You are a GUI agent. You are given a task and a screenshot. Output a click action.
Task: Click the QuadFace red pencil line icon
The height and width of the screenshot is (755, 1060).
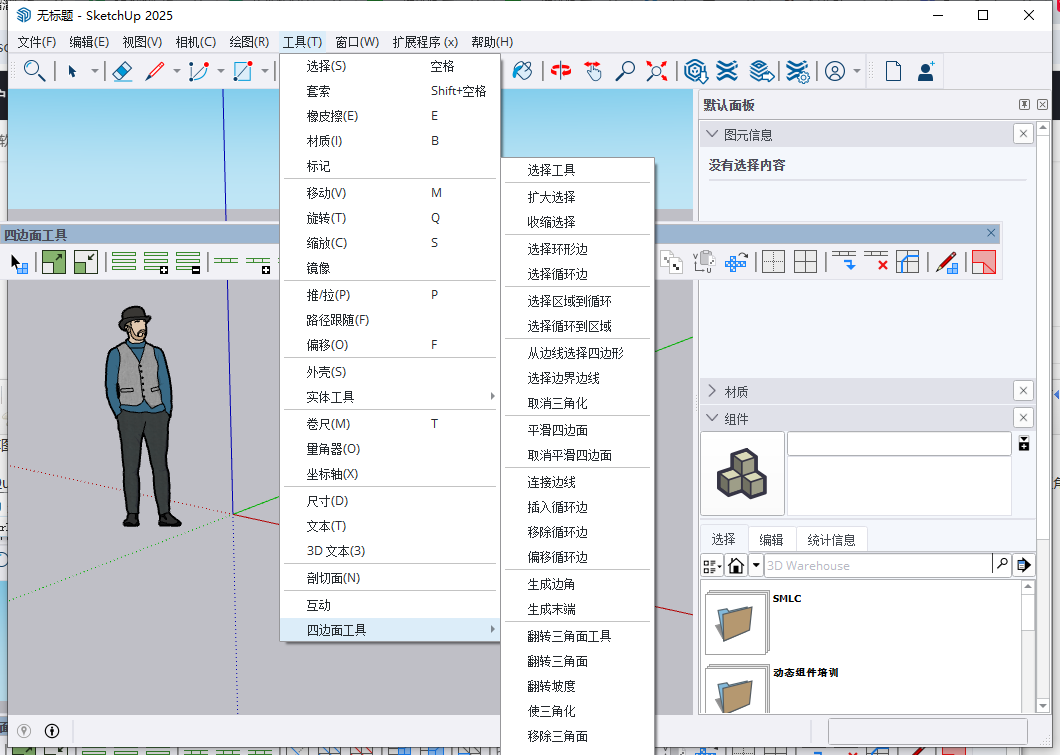(x=946, y=262)
